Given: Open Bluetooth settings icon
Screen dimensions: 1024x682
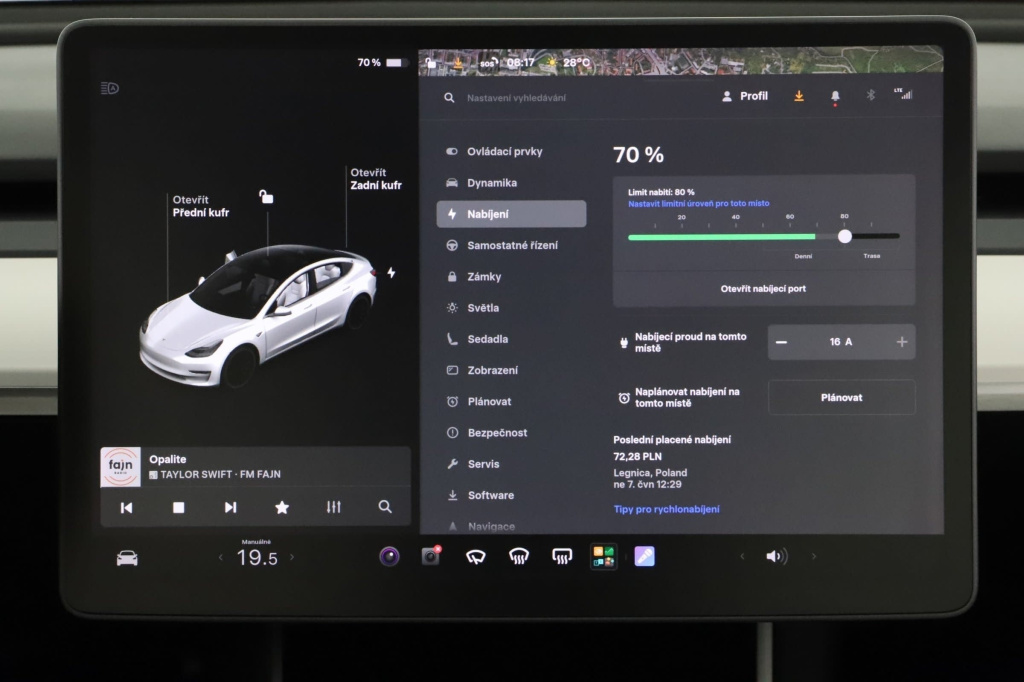Looking at the screenshot, I should pyautogui.click(x=870, y=95).
